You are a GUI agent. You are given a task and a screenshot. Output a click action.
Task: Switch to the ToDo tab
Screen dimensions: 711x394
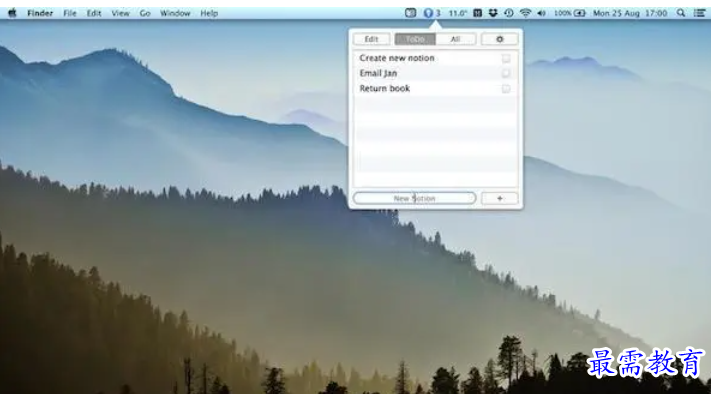415,39
